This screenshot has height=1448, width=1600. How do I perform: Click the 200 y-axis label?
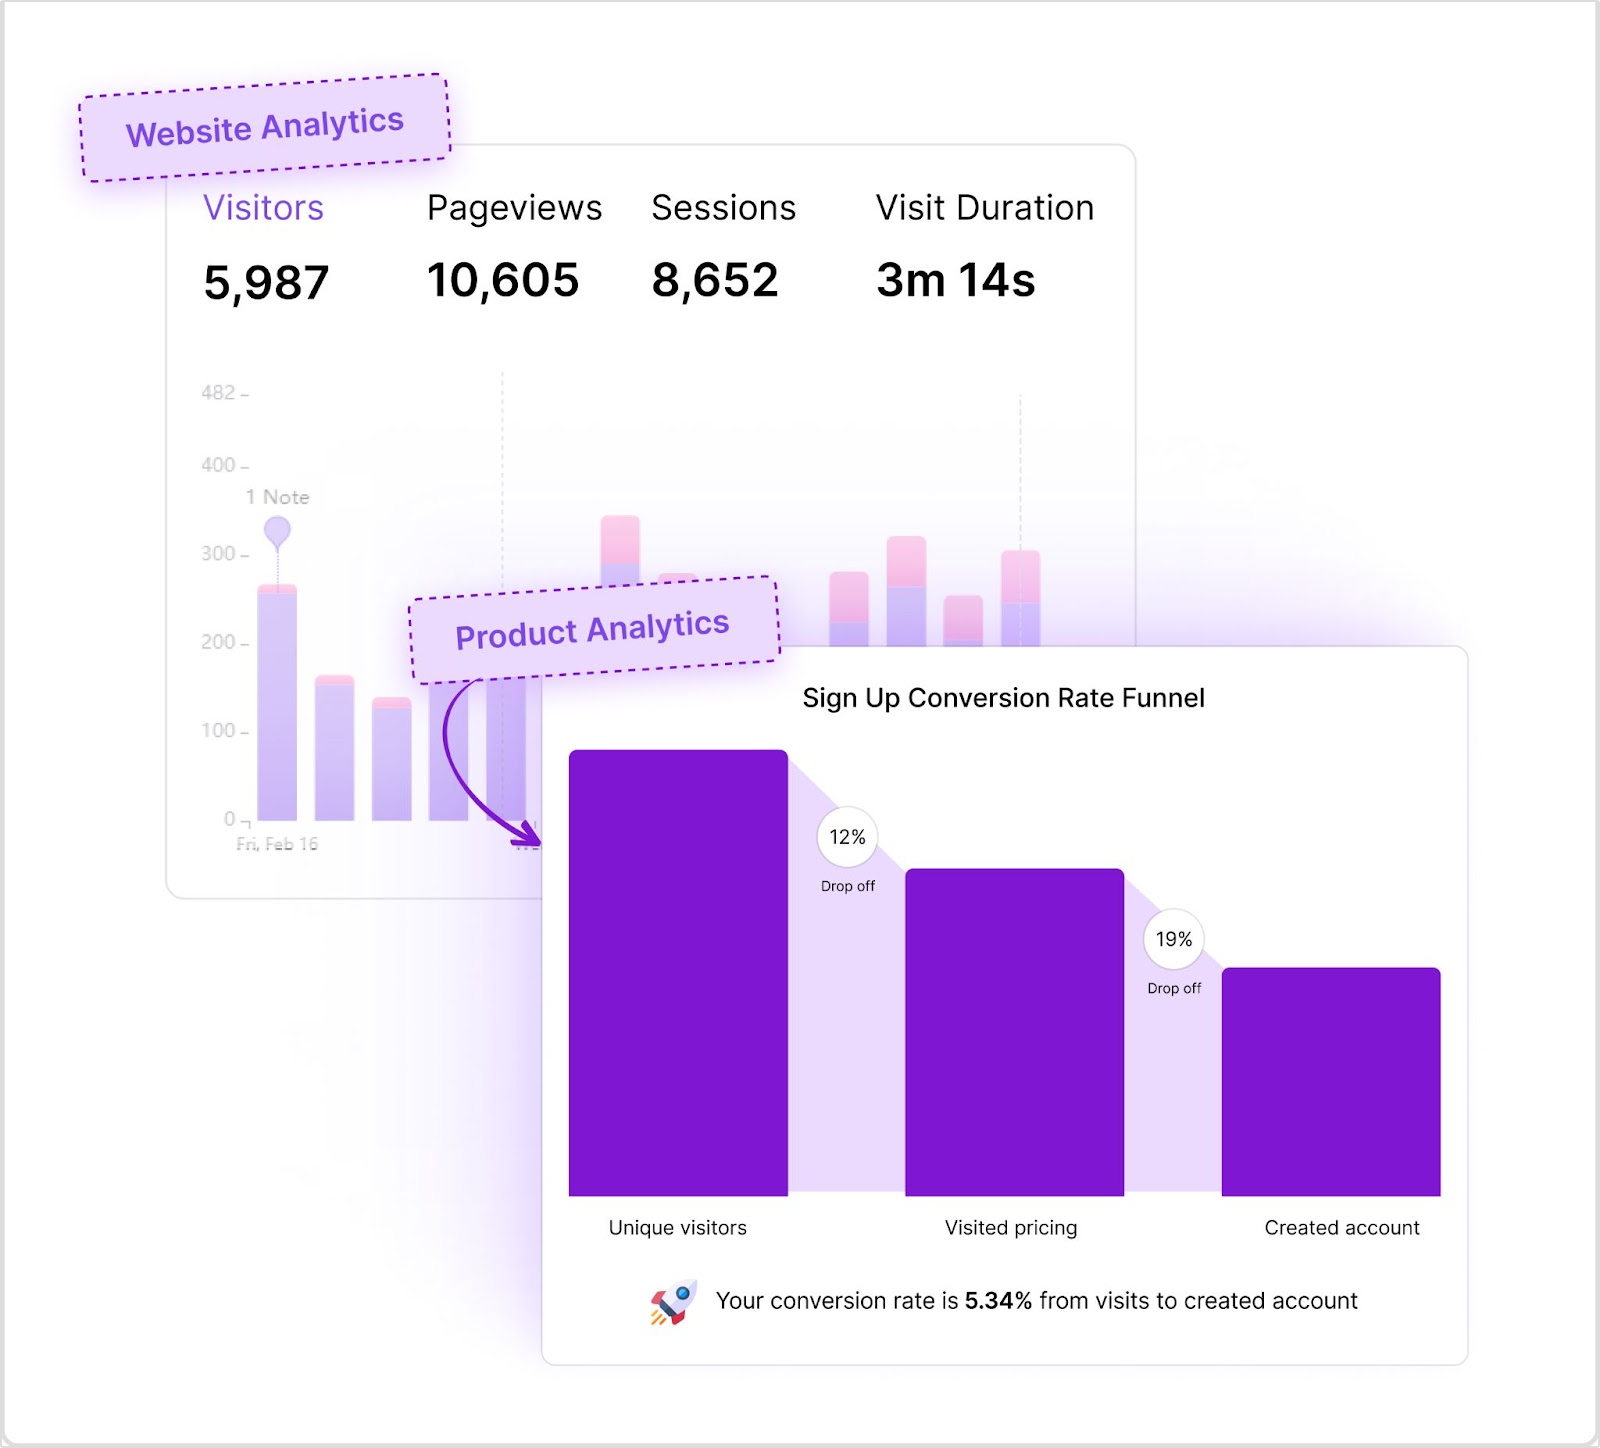click(x=218, y=642)
